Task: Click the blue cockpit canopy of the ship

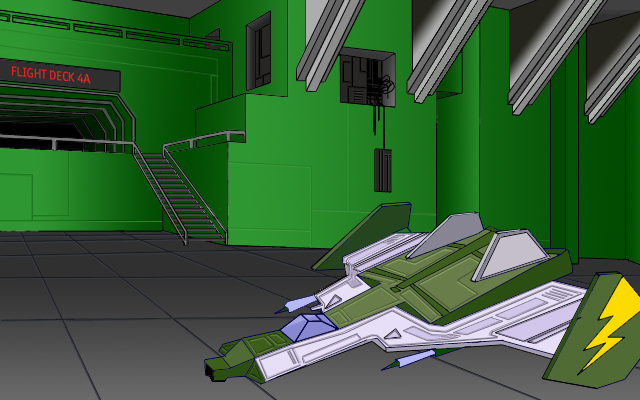Action: click(x=307, y=325)
